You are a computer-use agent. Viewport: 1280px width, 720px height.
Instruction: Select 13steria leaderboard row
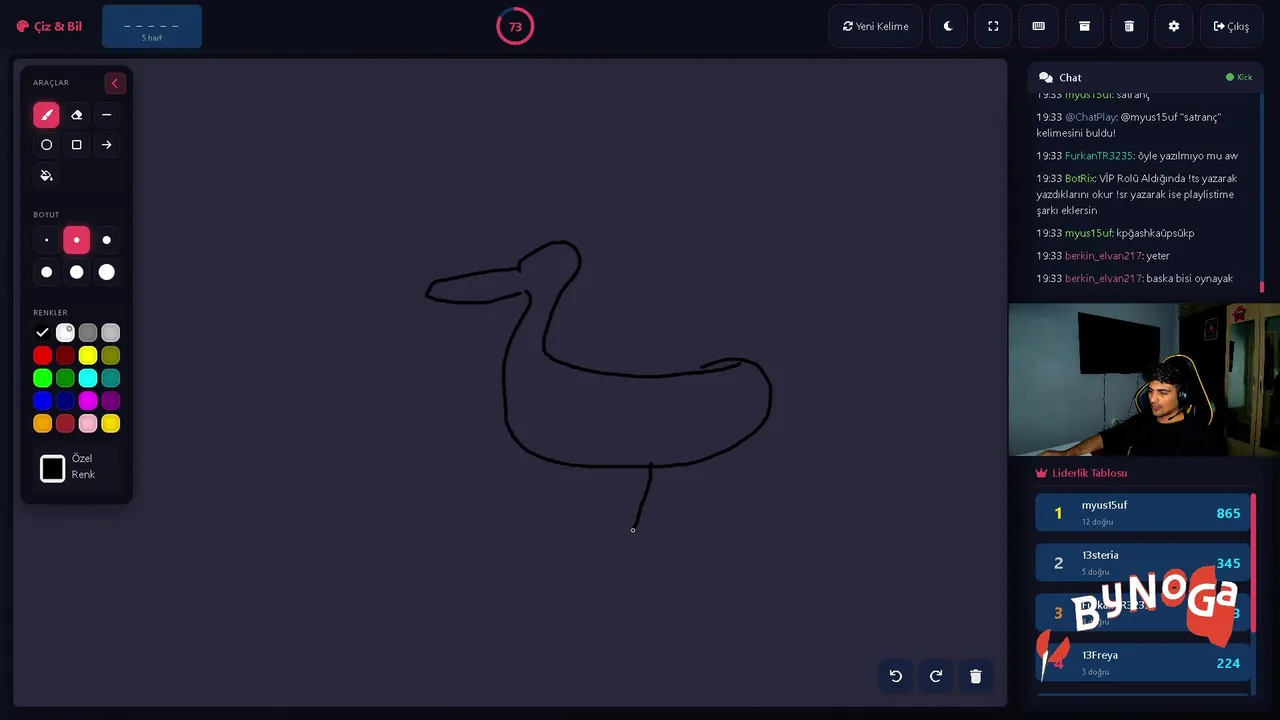[x=1143, y=563]
